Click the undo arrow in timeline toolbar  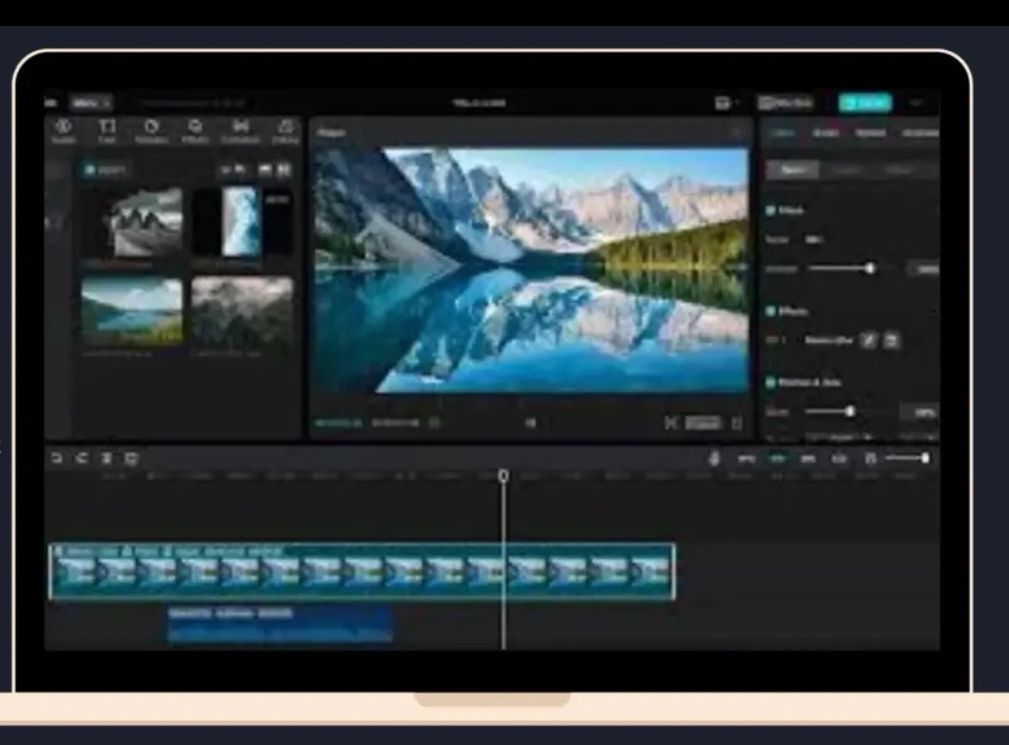56,458
